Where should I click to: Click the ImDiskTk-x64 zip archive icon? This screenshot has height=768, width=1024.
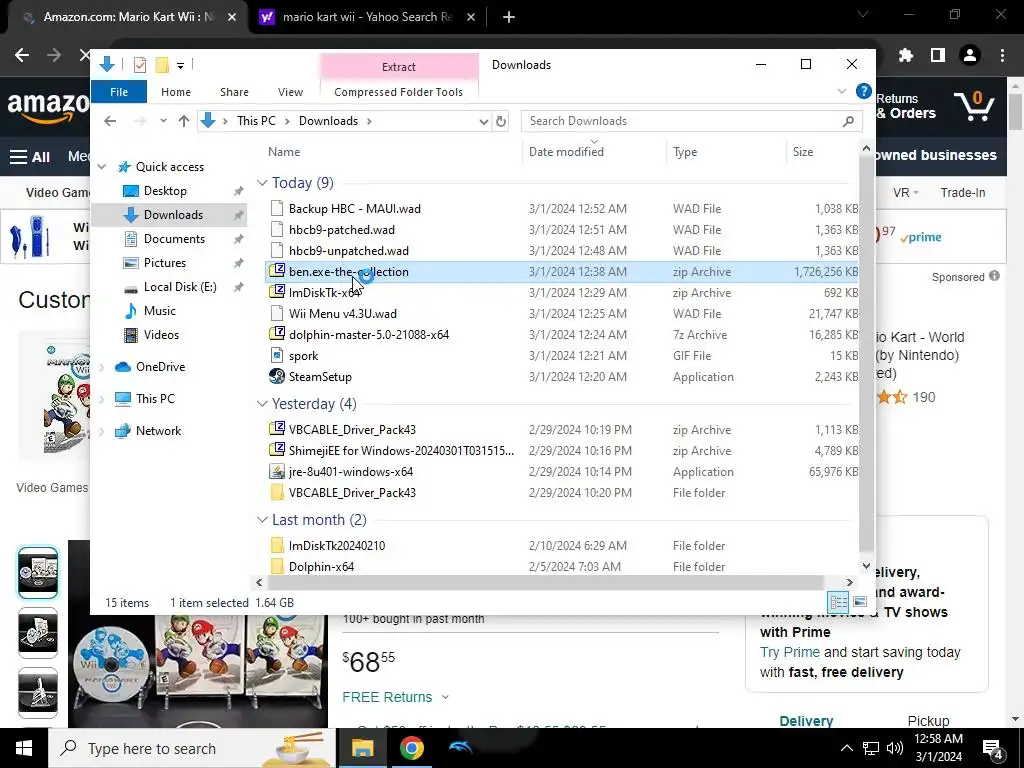pos(277,292)
